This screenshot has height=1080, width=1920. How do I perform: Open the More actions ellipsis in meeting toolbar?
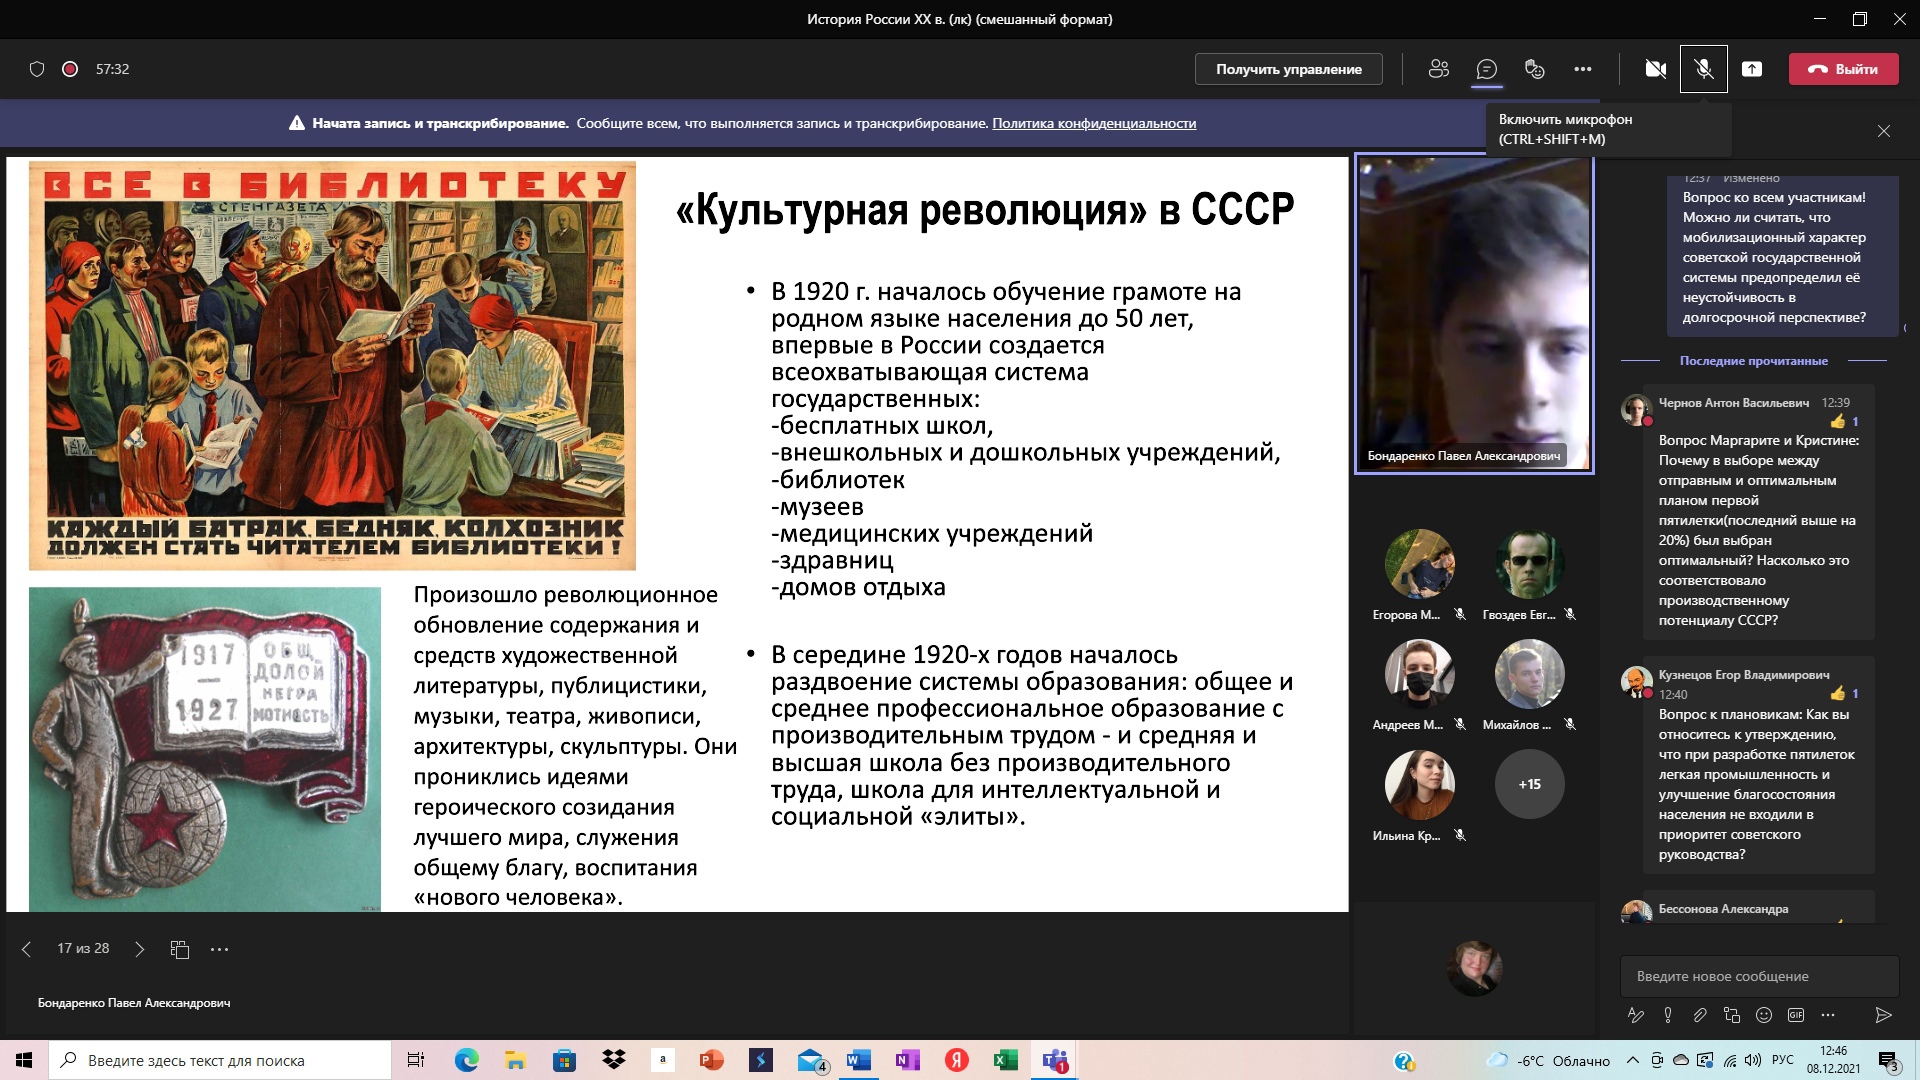tap(1582, 69)
